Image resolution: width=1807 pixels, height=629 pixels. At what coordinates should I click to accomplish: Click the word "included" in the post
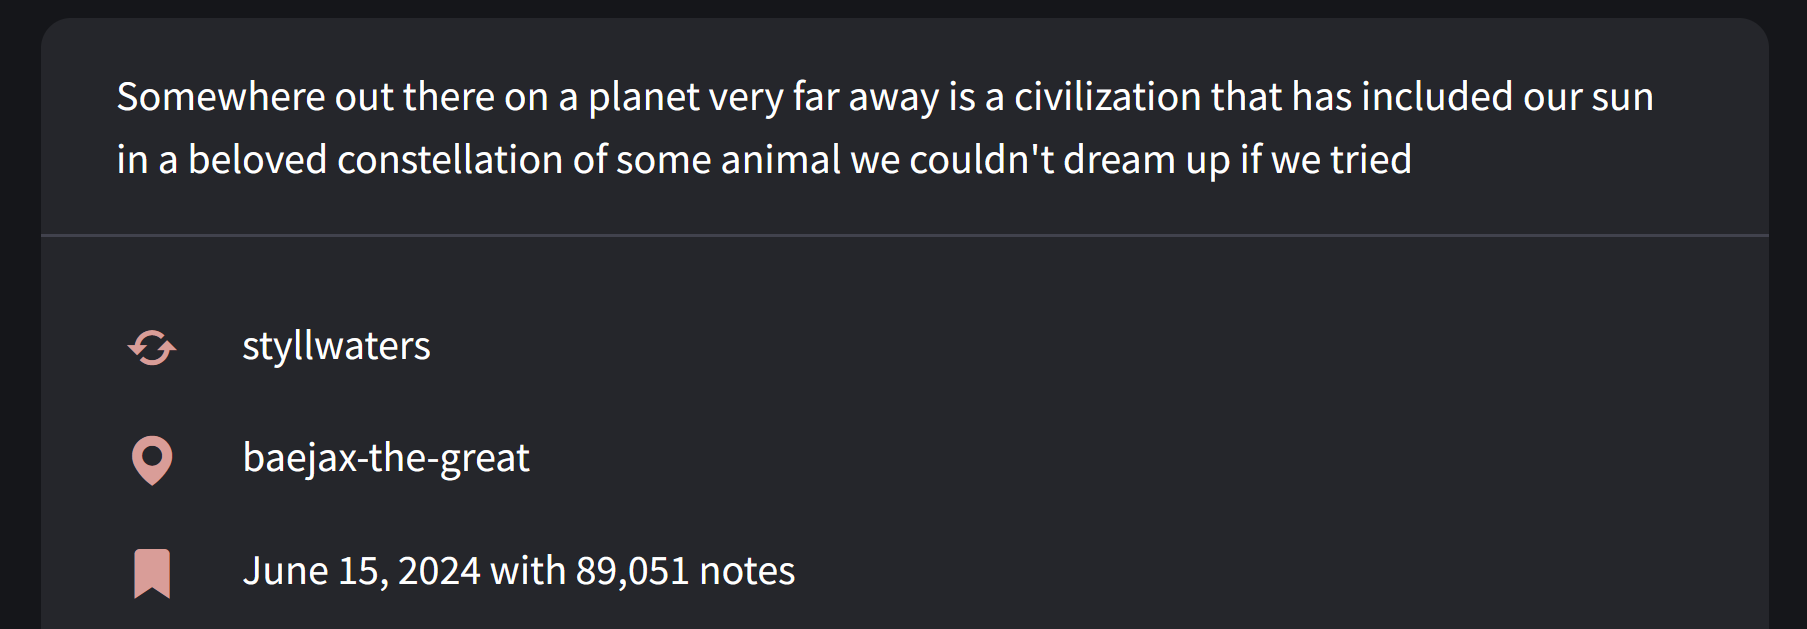tap(1436, 97)
